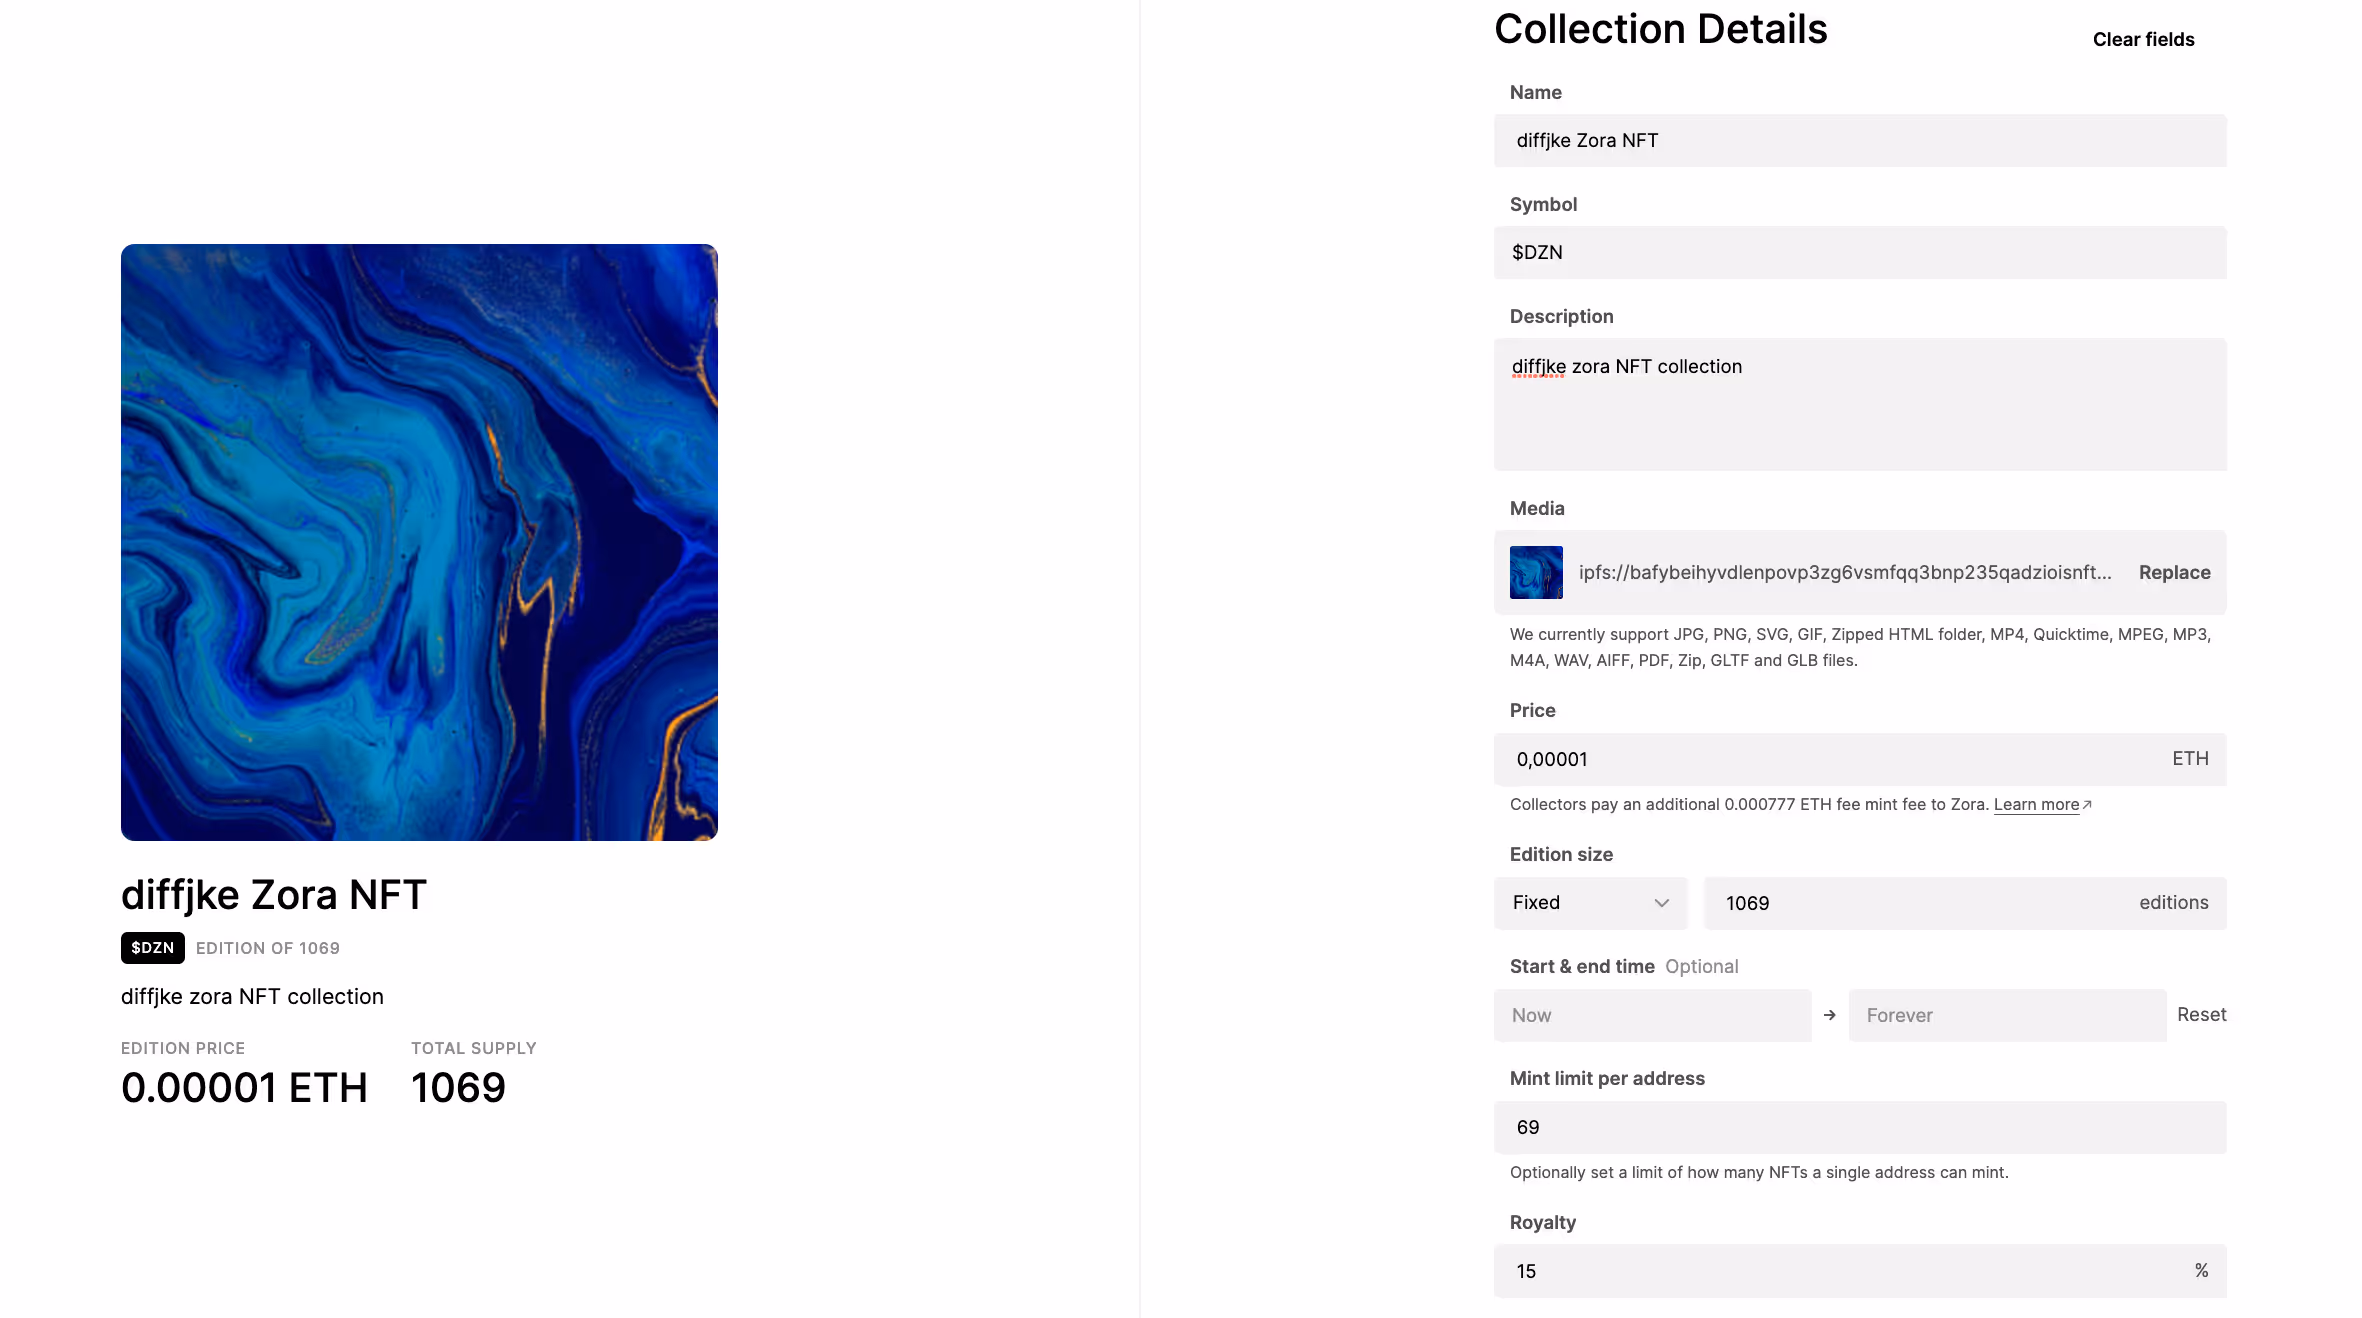Click the Price input field
Screen dimensions: 2362x1318
pyautogui.click(x=1830, y=759)
